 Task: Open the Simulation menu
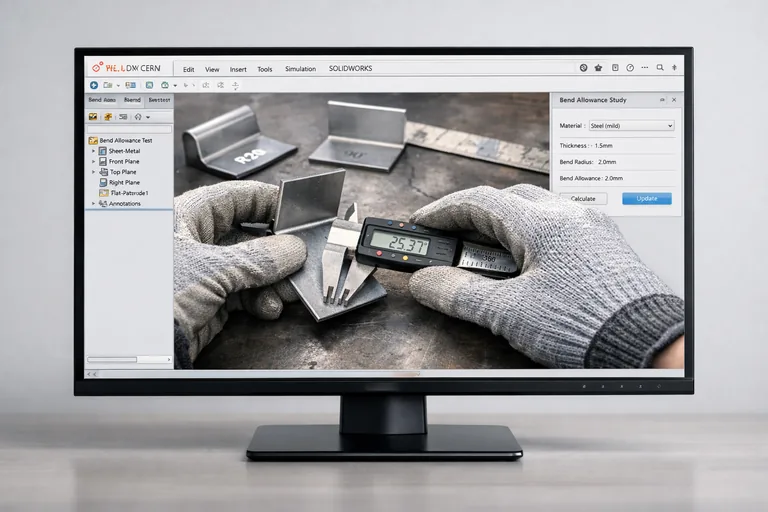pyautogui.click(x=300, y=69)
